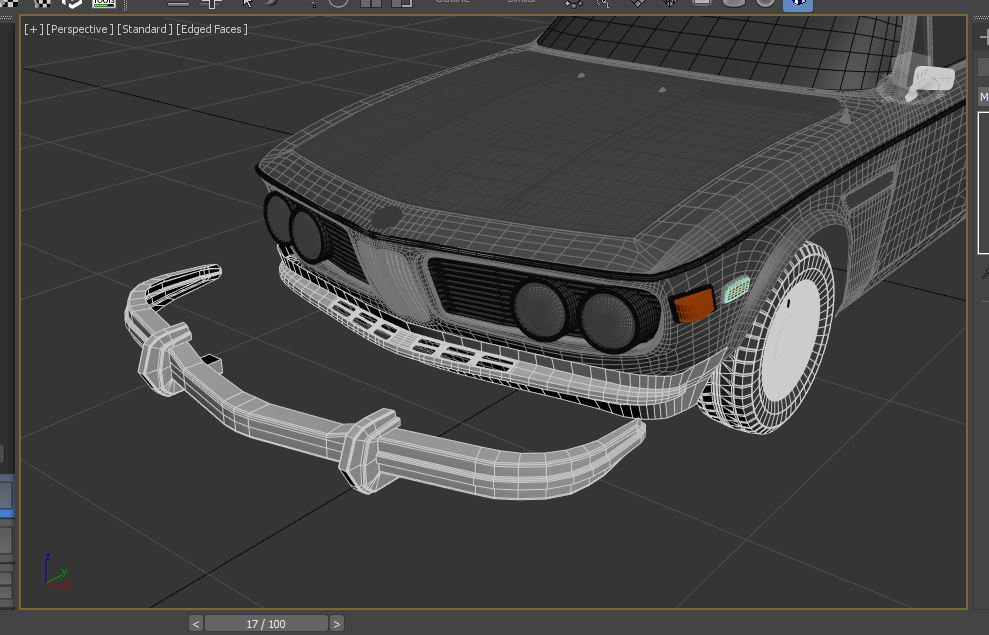Select the outermost left headlight lens

click(278, 218)
